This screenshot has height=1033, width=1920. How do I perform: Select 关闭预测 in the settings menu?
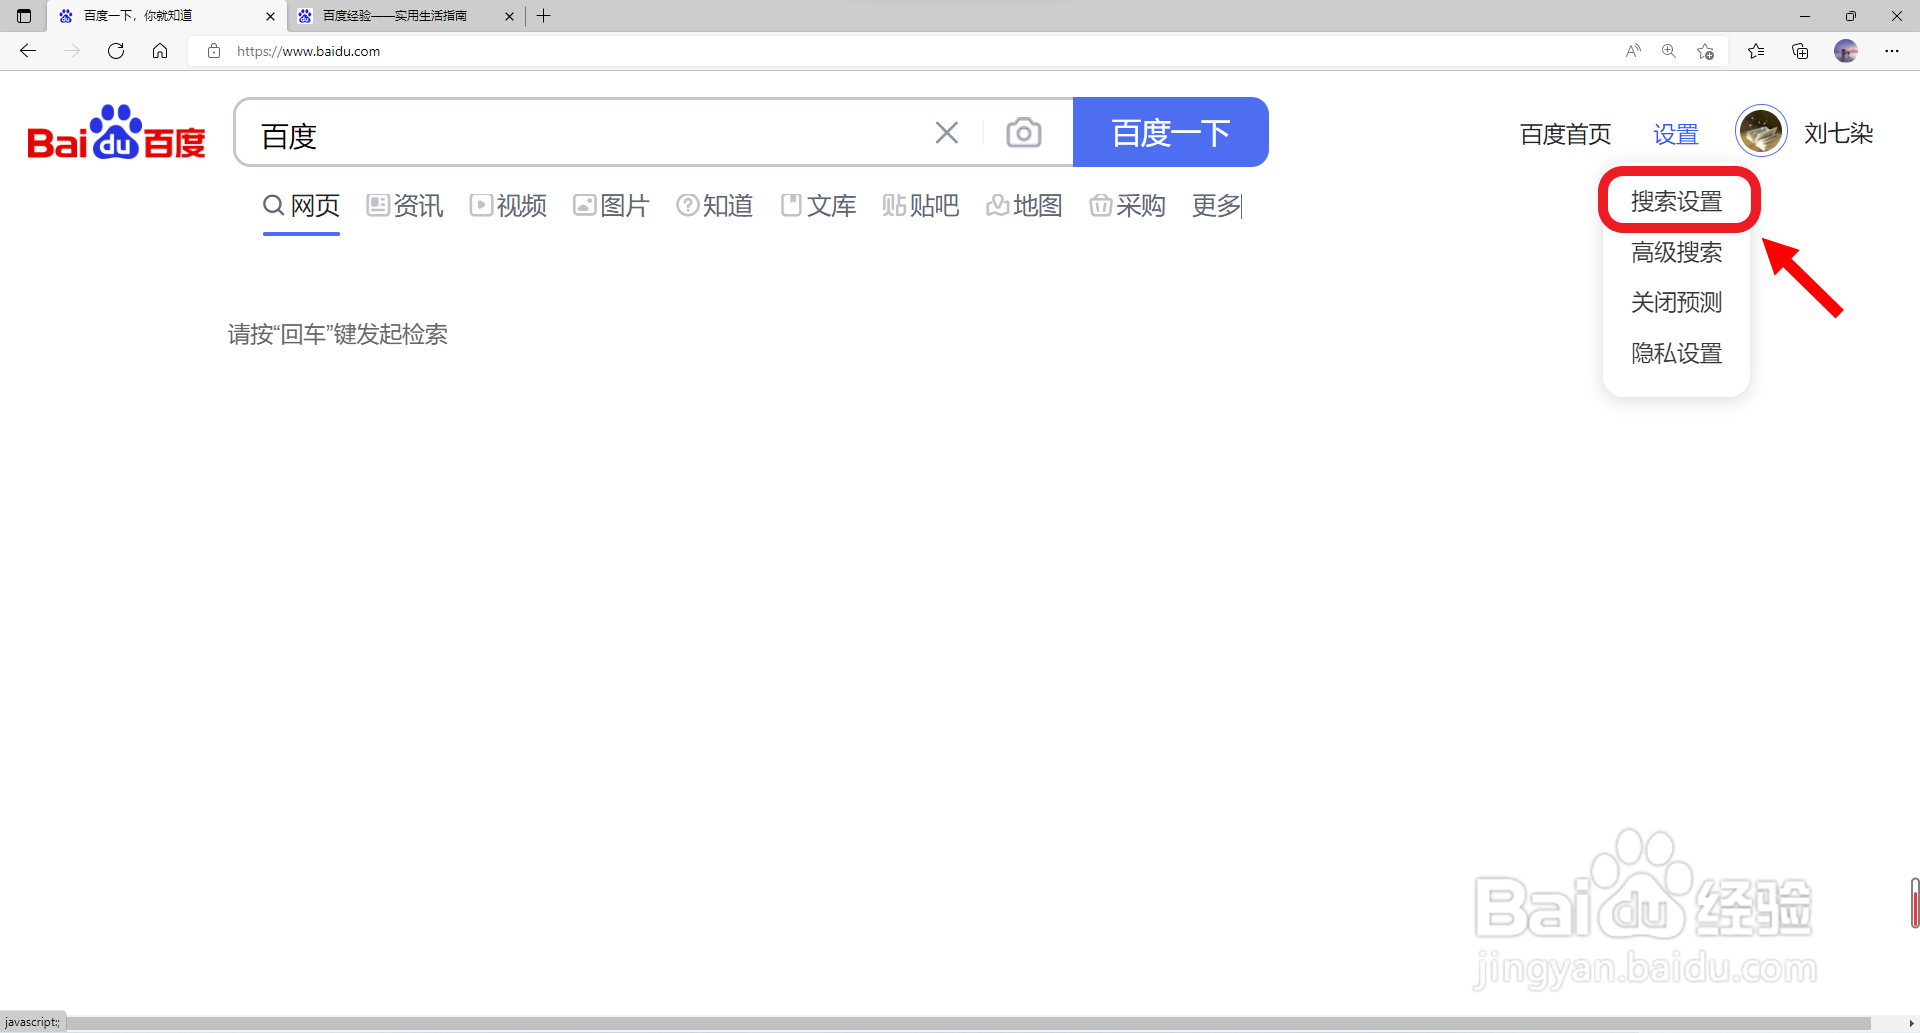(1676, 302)
